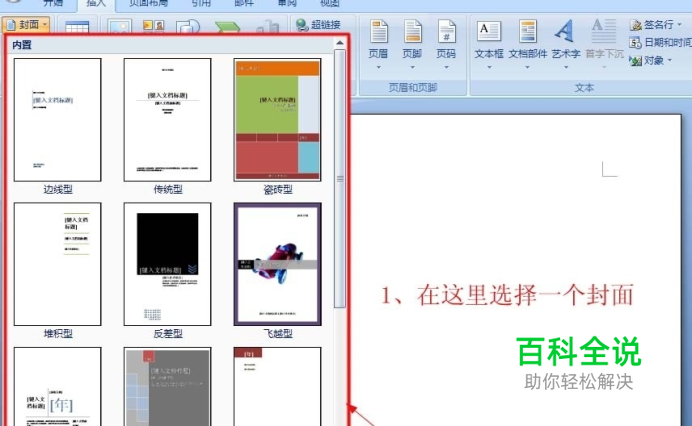Click the picture insert icon
Viewport: 692px width, 426px height.
click(120, 26)
